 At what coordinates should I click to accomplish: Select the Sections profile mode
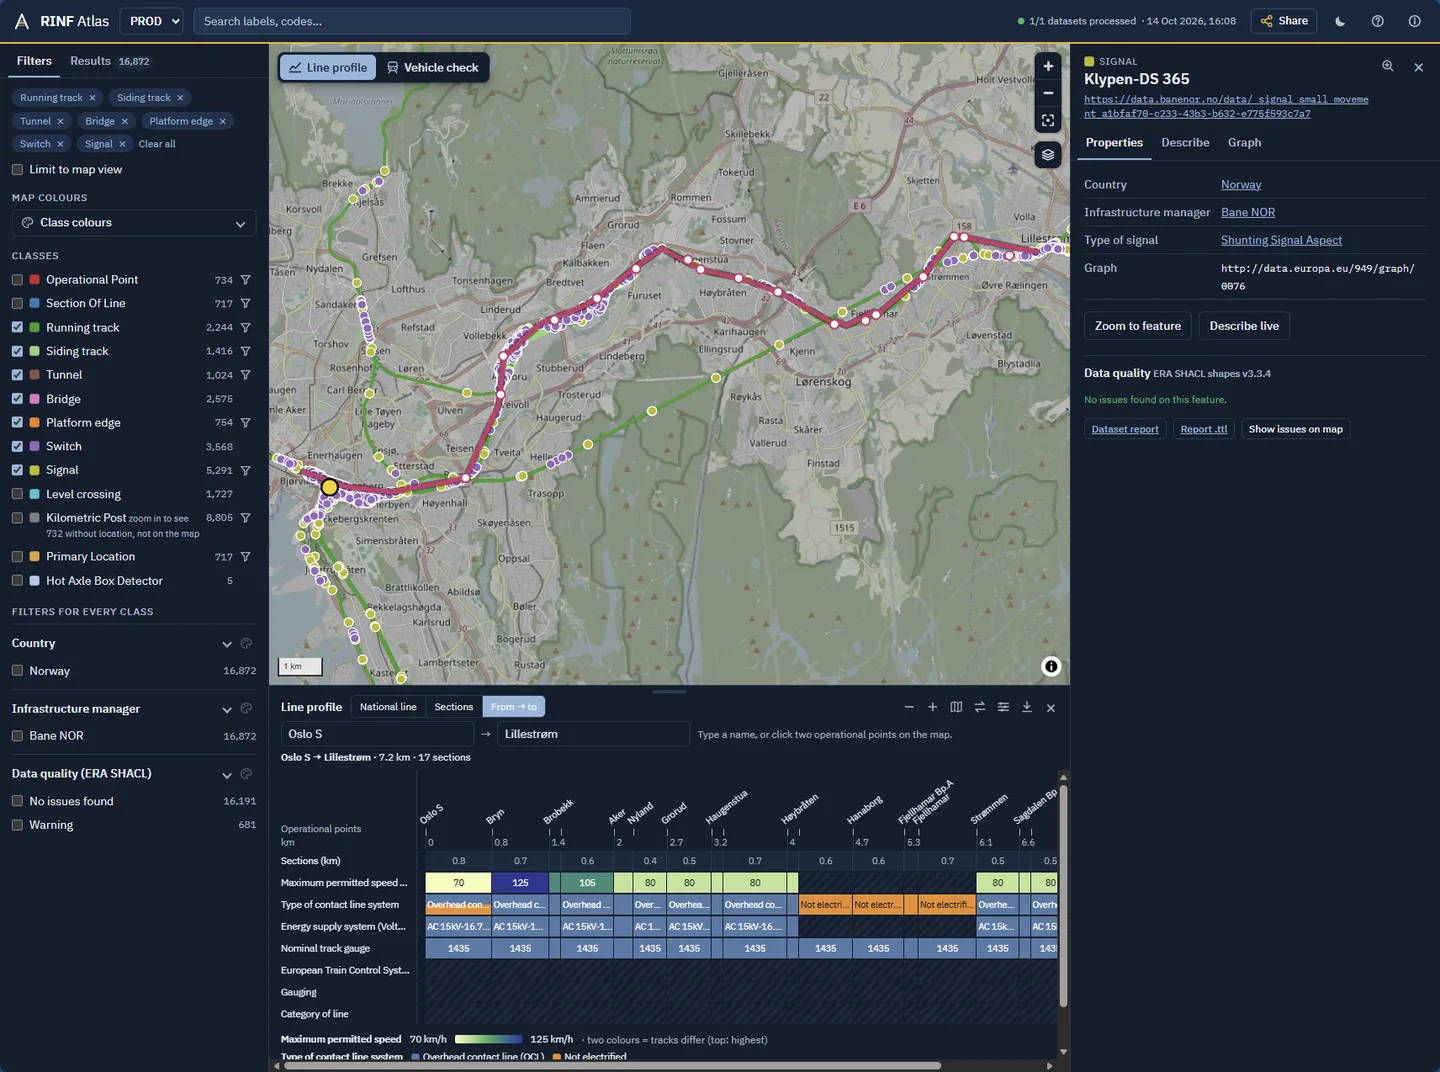tap(454, 707)
